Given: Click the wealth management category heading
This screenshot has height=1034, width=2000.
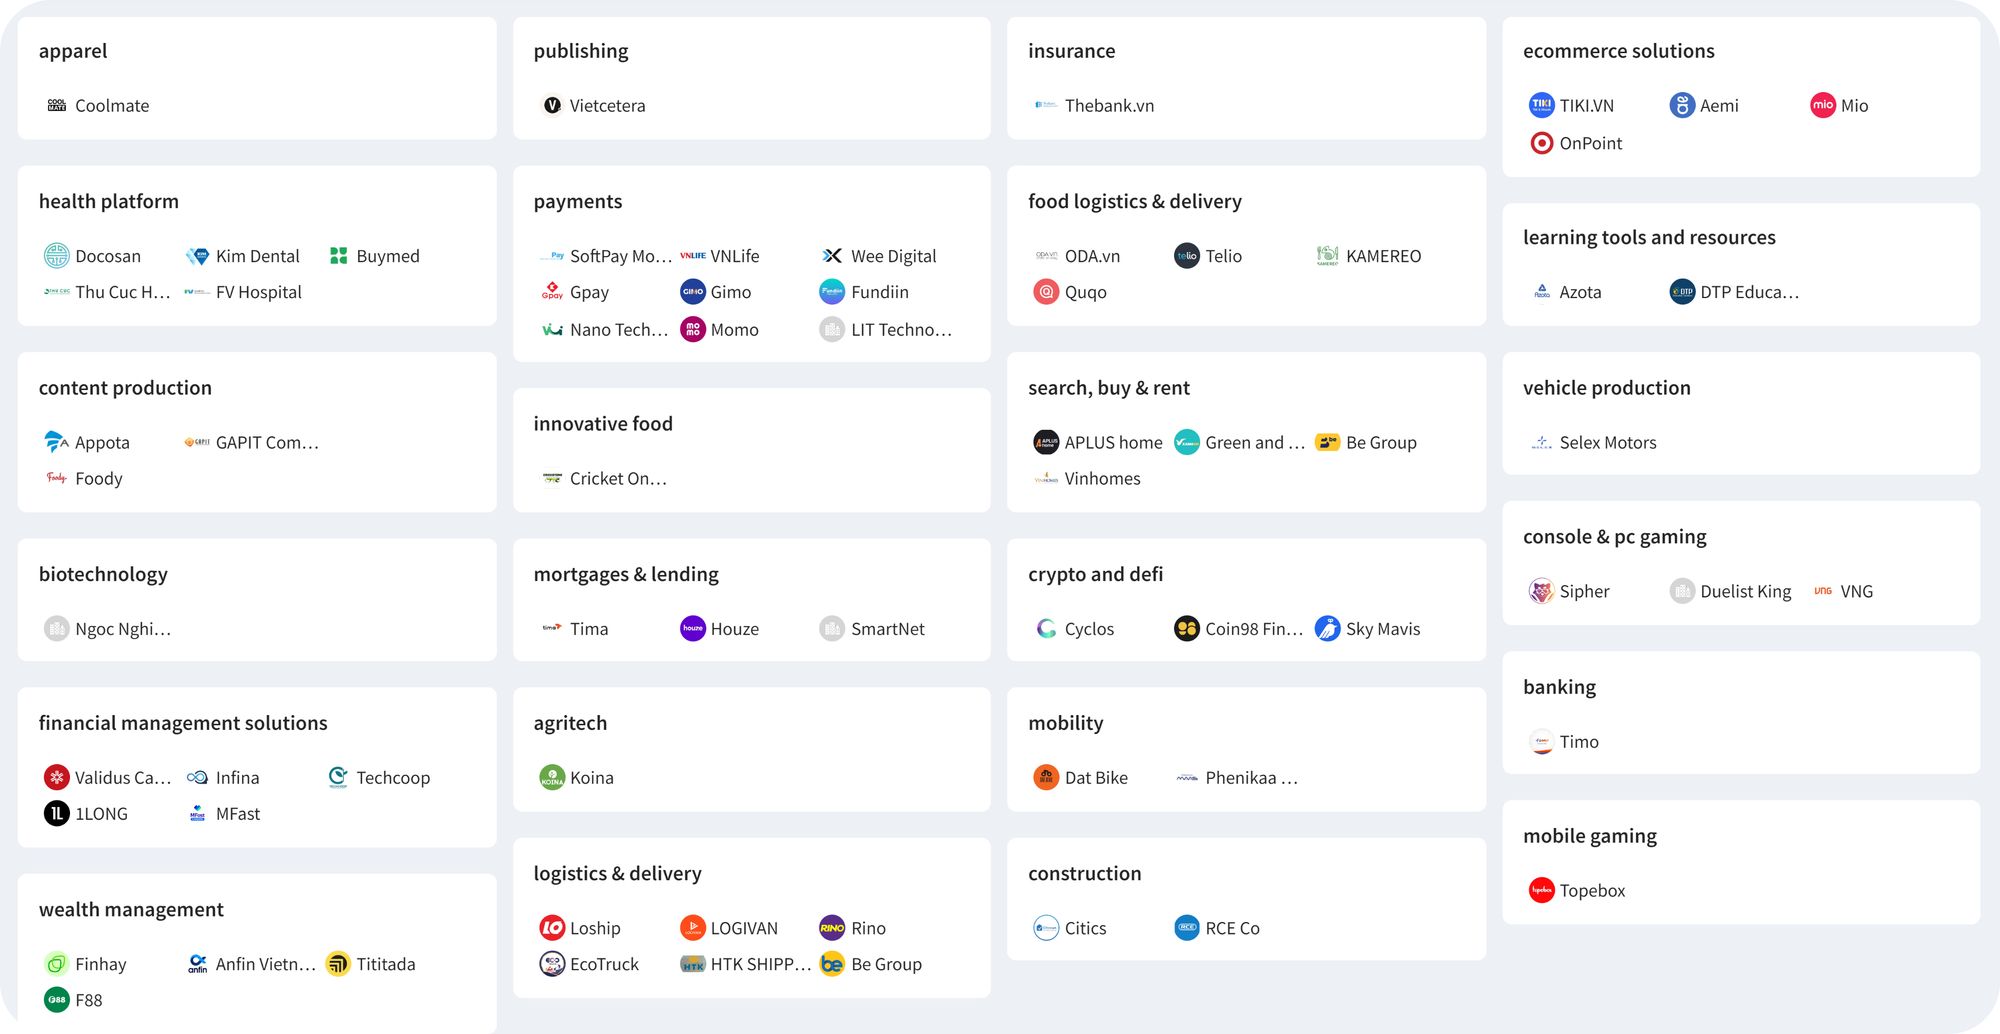Looking at the screenshot, I should 131,909.
